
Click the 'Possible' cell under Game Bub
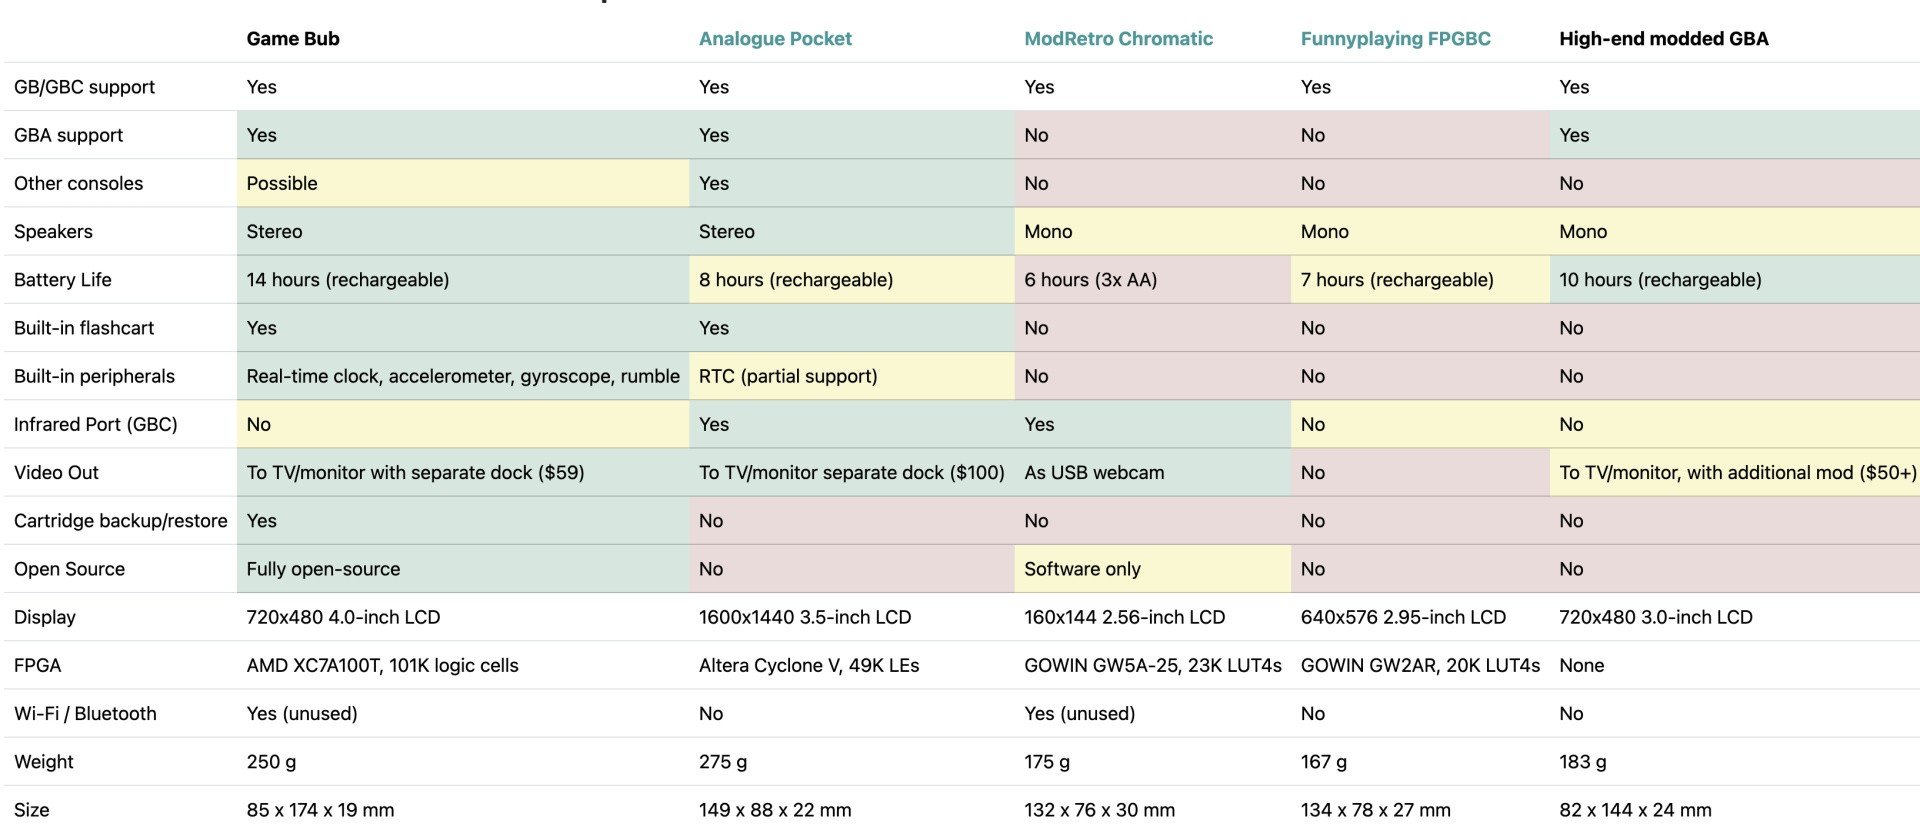tap(463, 183)
